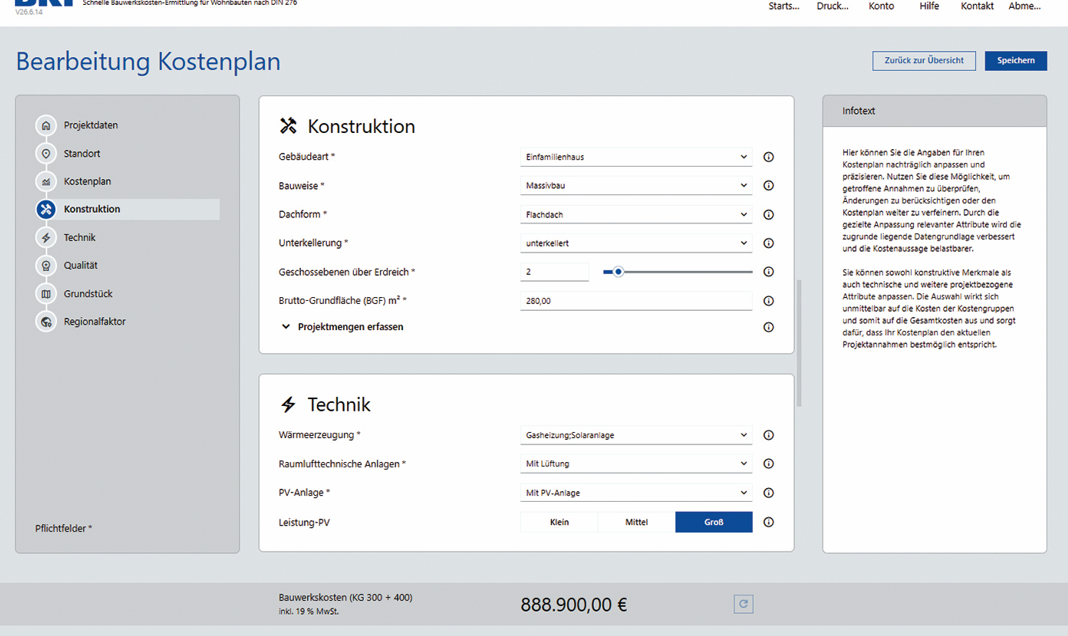Image resolution: width=1068 pixels, height=636 pixels.
Task: Select the Standort location pin icon
Action: (46, 154)
